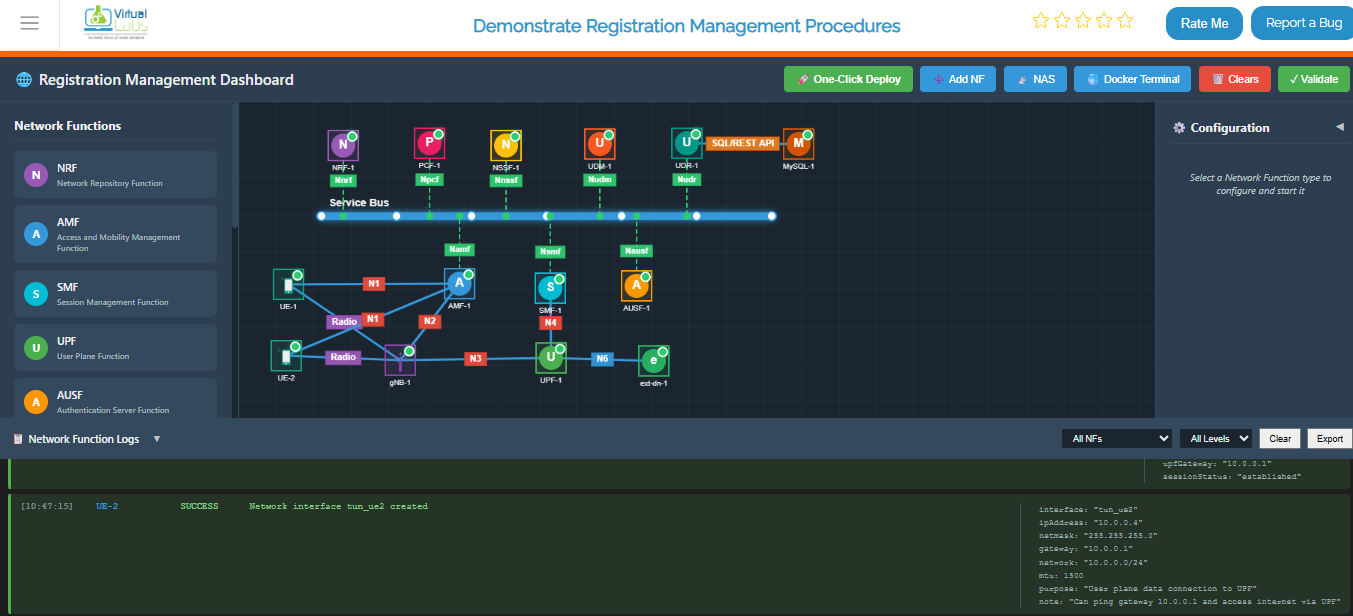Click the AMF-1 node icon

459,284
